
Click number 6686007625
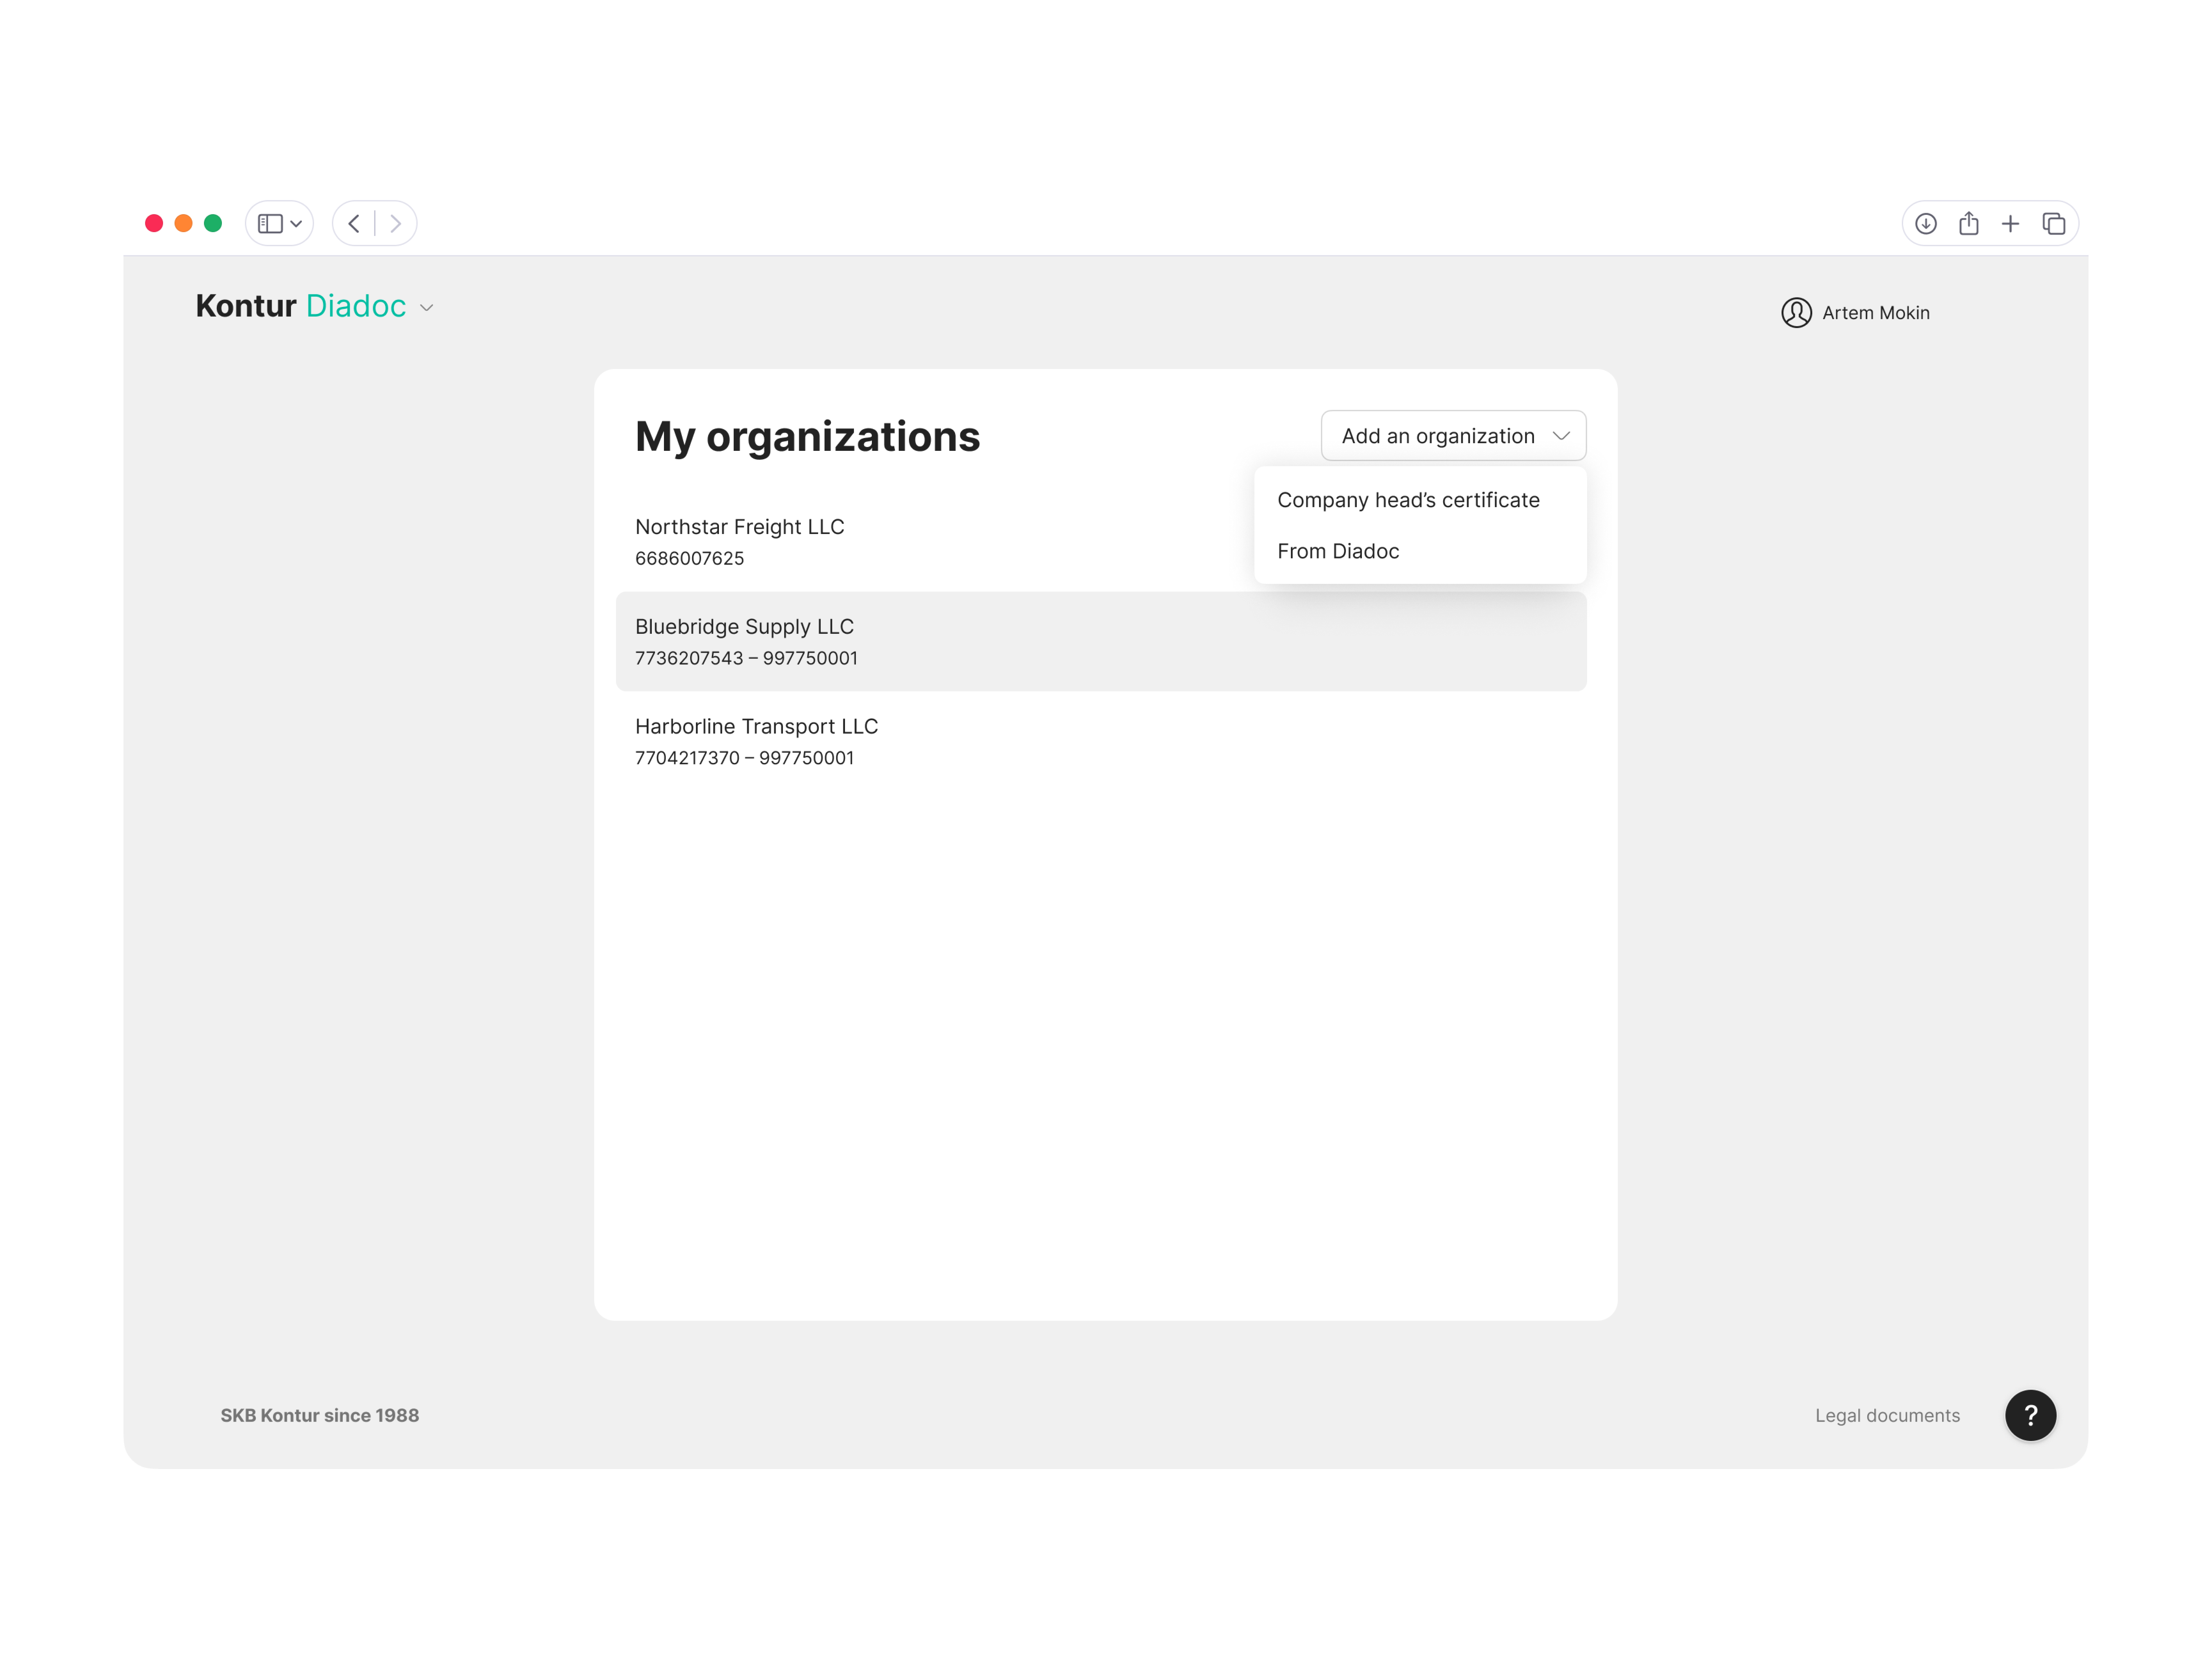tap(689, 558)
